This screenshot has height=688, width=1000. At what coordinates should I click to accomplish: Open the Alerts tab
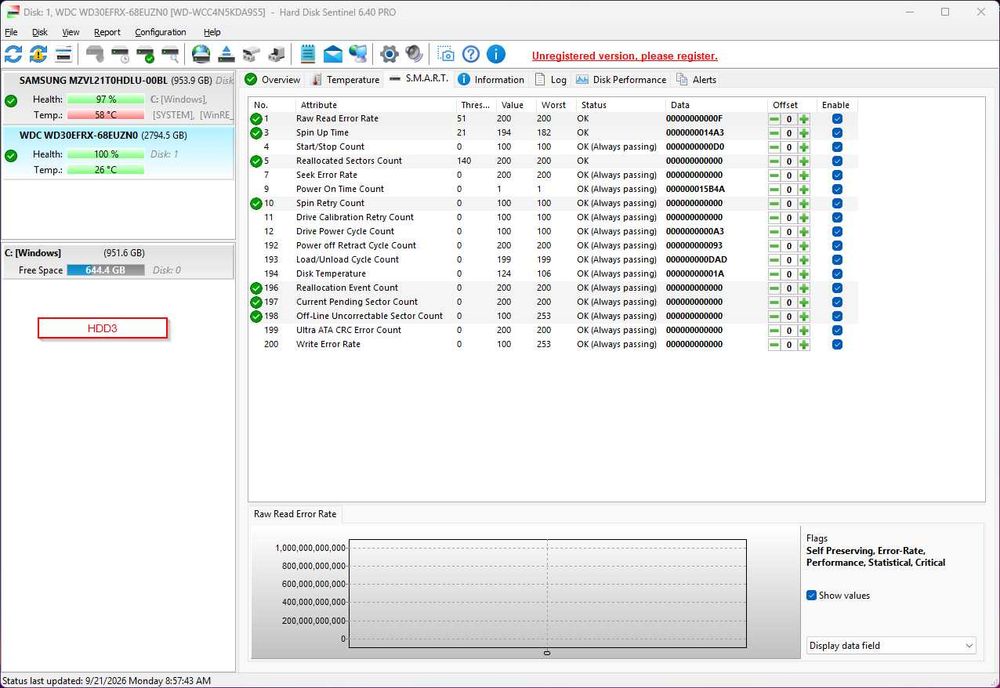(x=696, y=80)
